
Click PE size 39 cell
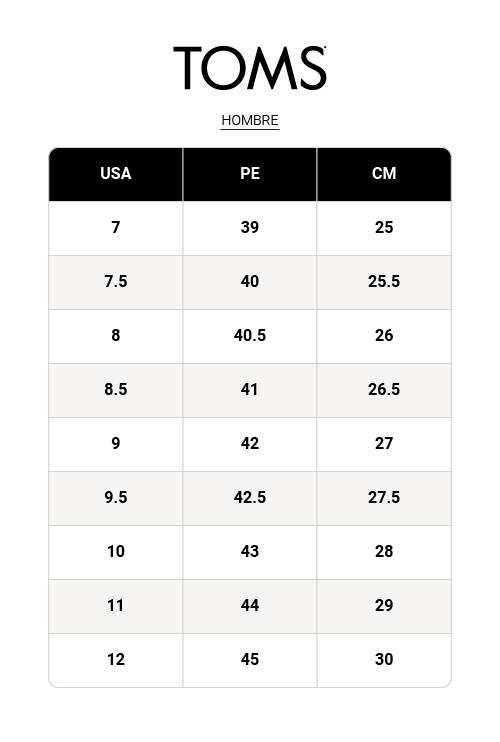point(250,228)
